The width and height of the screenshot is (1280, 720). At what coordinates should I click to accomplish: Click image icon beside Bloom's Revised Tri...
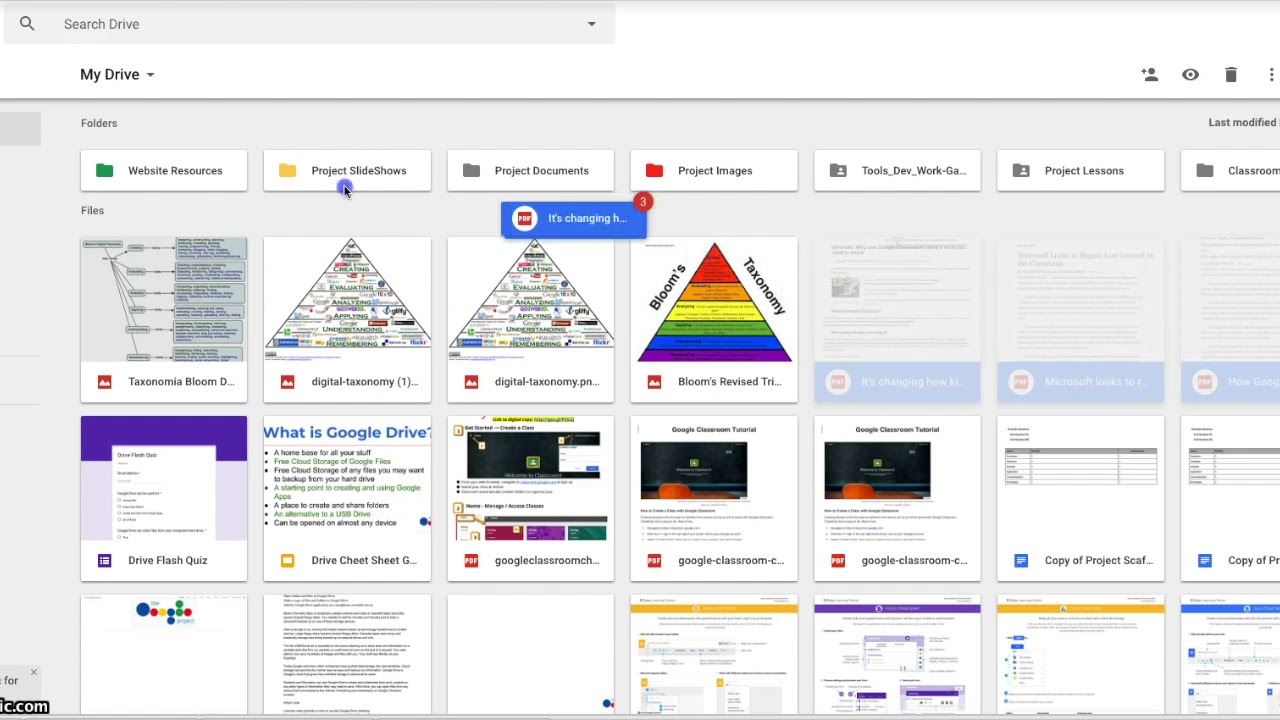[x=654, y=382]
